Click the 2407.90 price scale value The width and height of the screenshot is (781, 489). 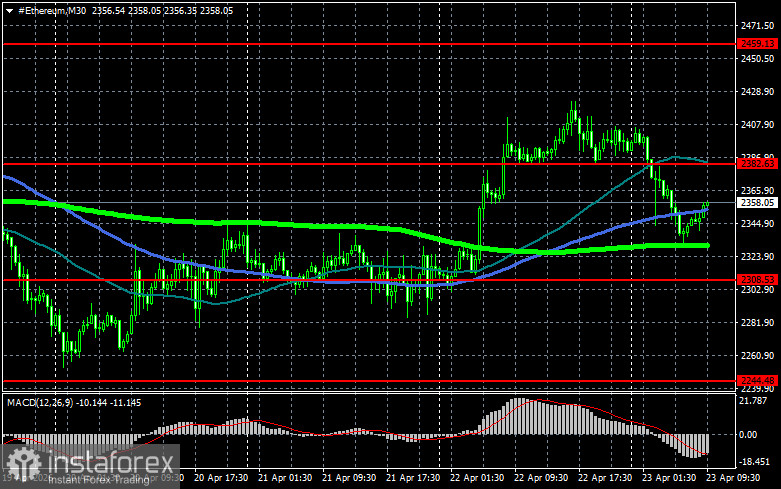pos(758,124)
